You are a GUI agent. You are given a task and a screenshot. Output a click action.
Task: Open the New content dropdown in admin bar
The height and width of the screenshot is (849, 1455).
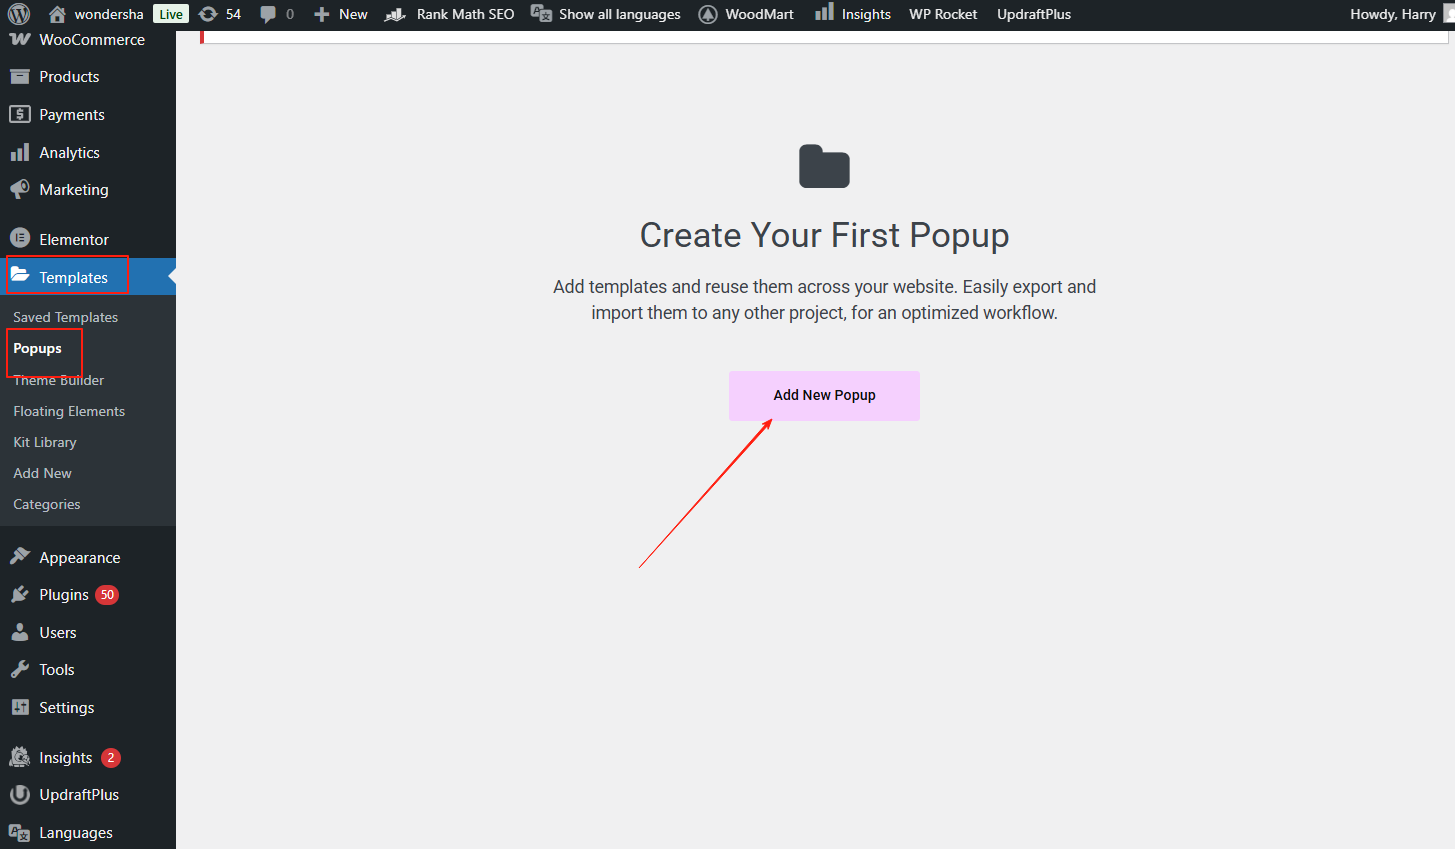click(x=341, y=14)
